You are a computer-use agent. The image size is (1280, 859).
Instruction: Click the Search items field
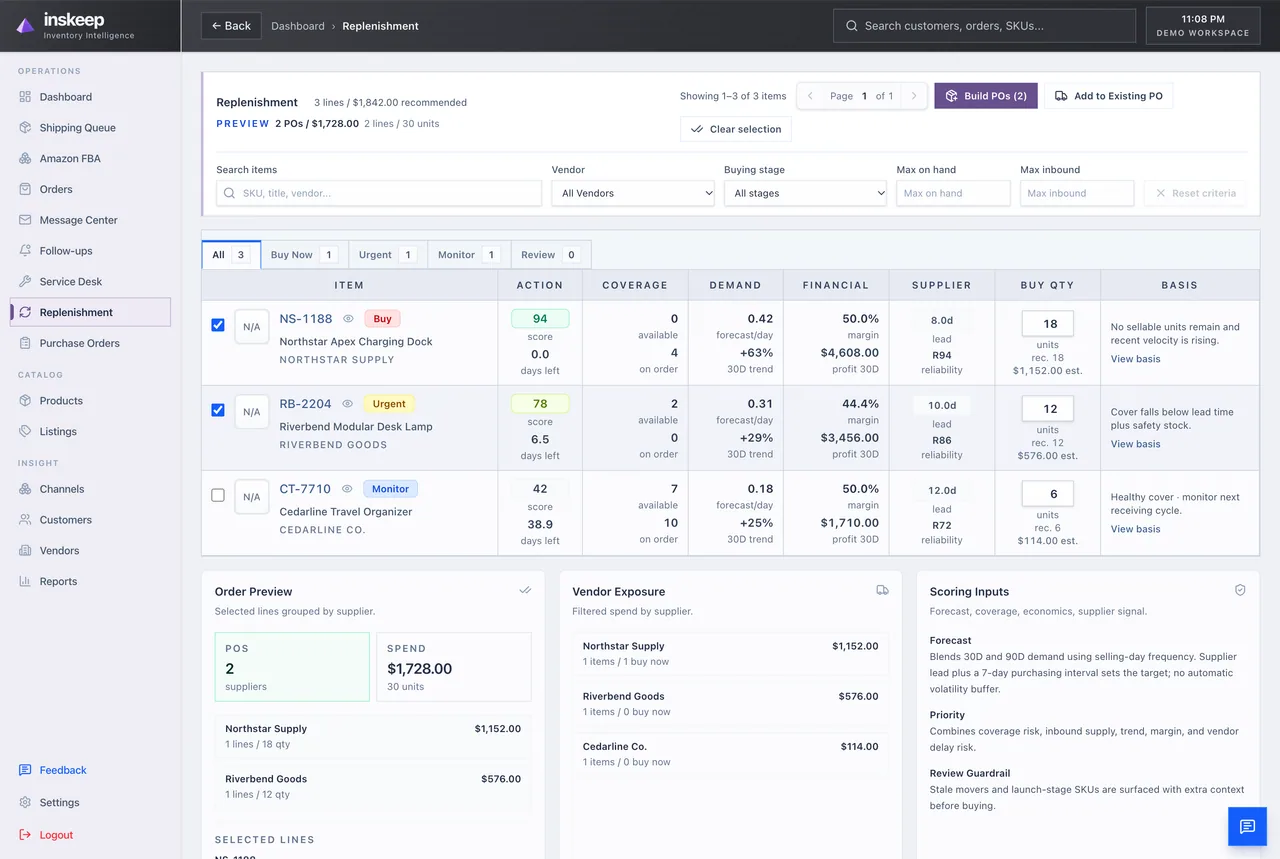click(379, 193)
